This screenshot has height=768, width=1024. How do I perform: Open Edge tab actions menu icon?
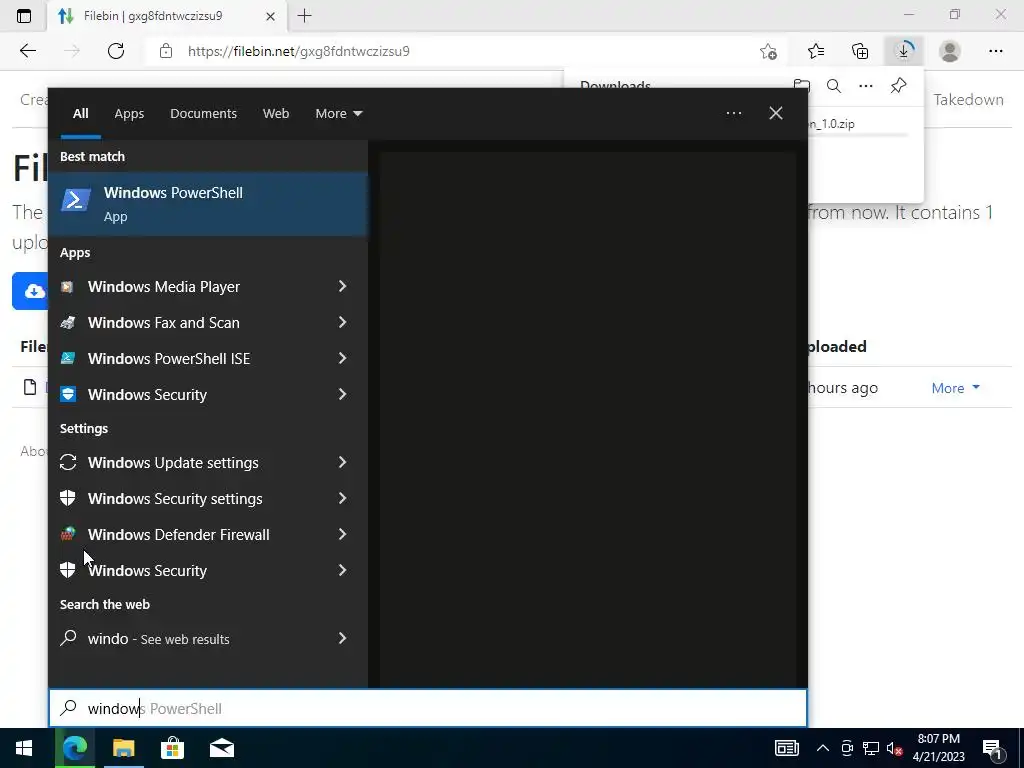pyautogui.click(x=24, y=16)
